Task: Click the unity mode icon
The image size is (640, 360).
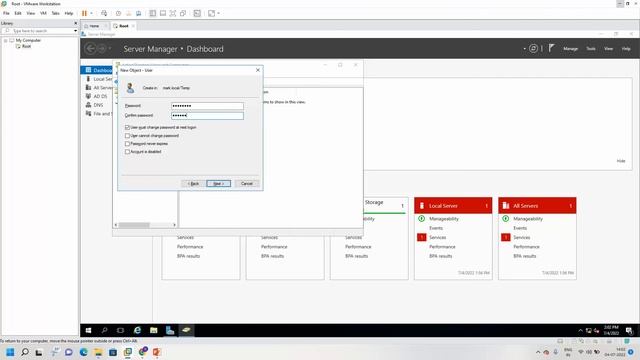Action: click(x=183, y=13)
